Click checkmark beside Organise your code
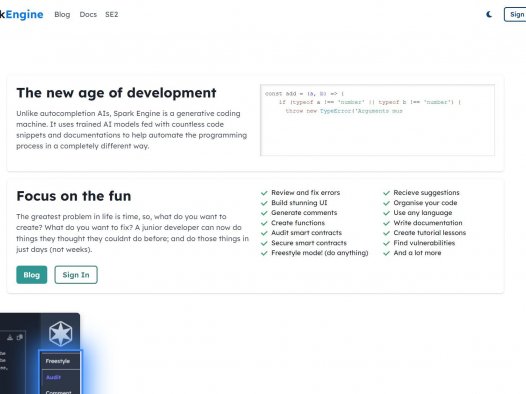 tap(386, 203)
